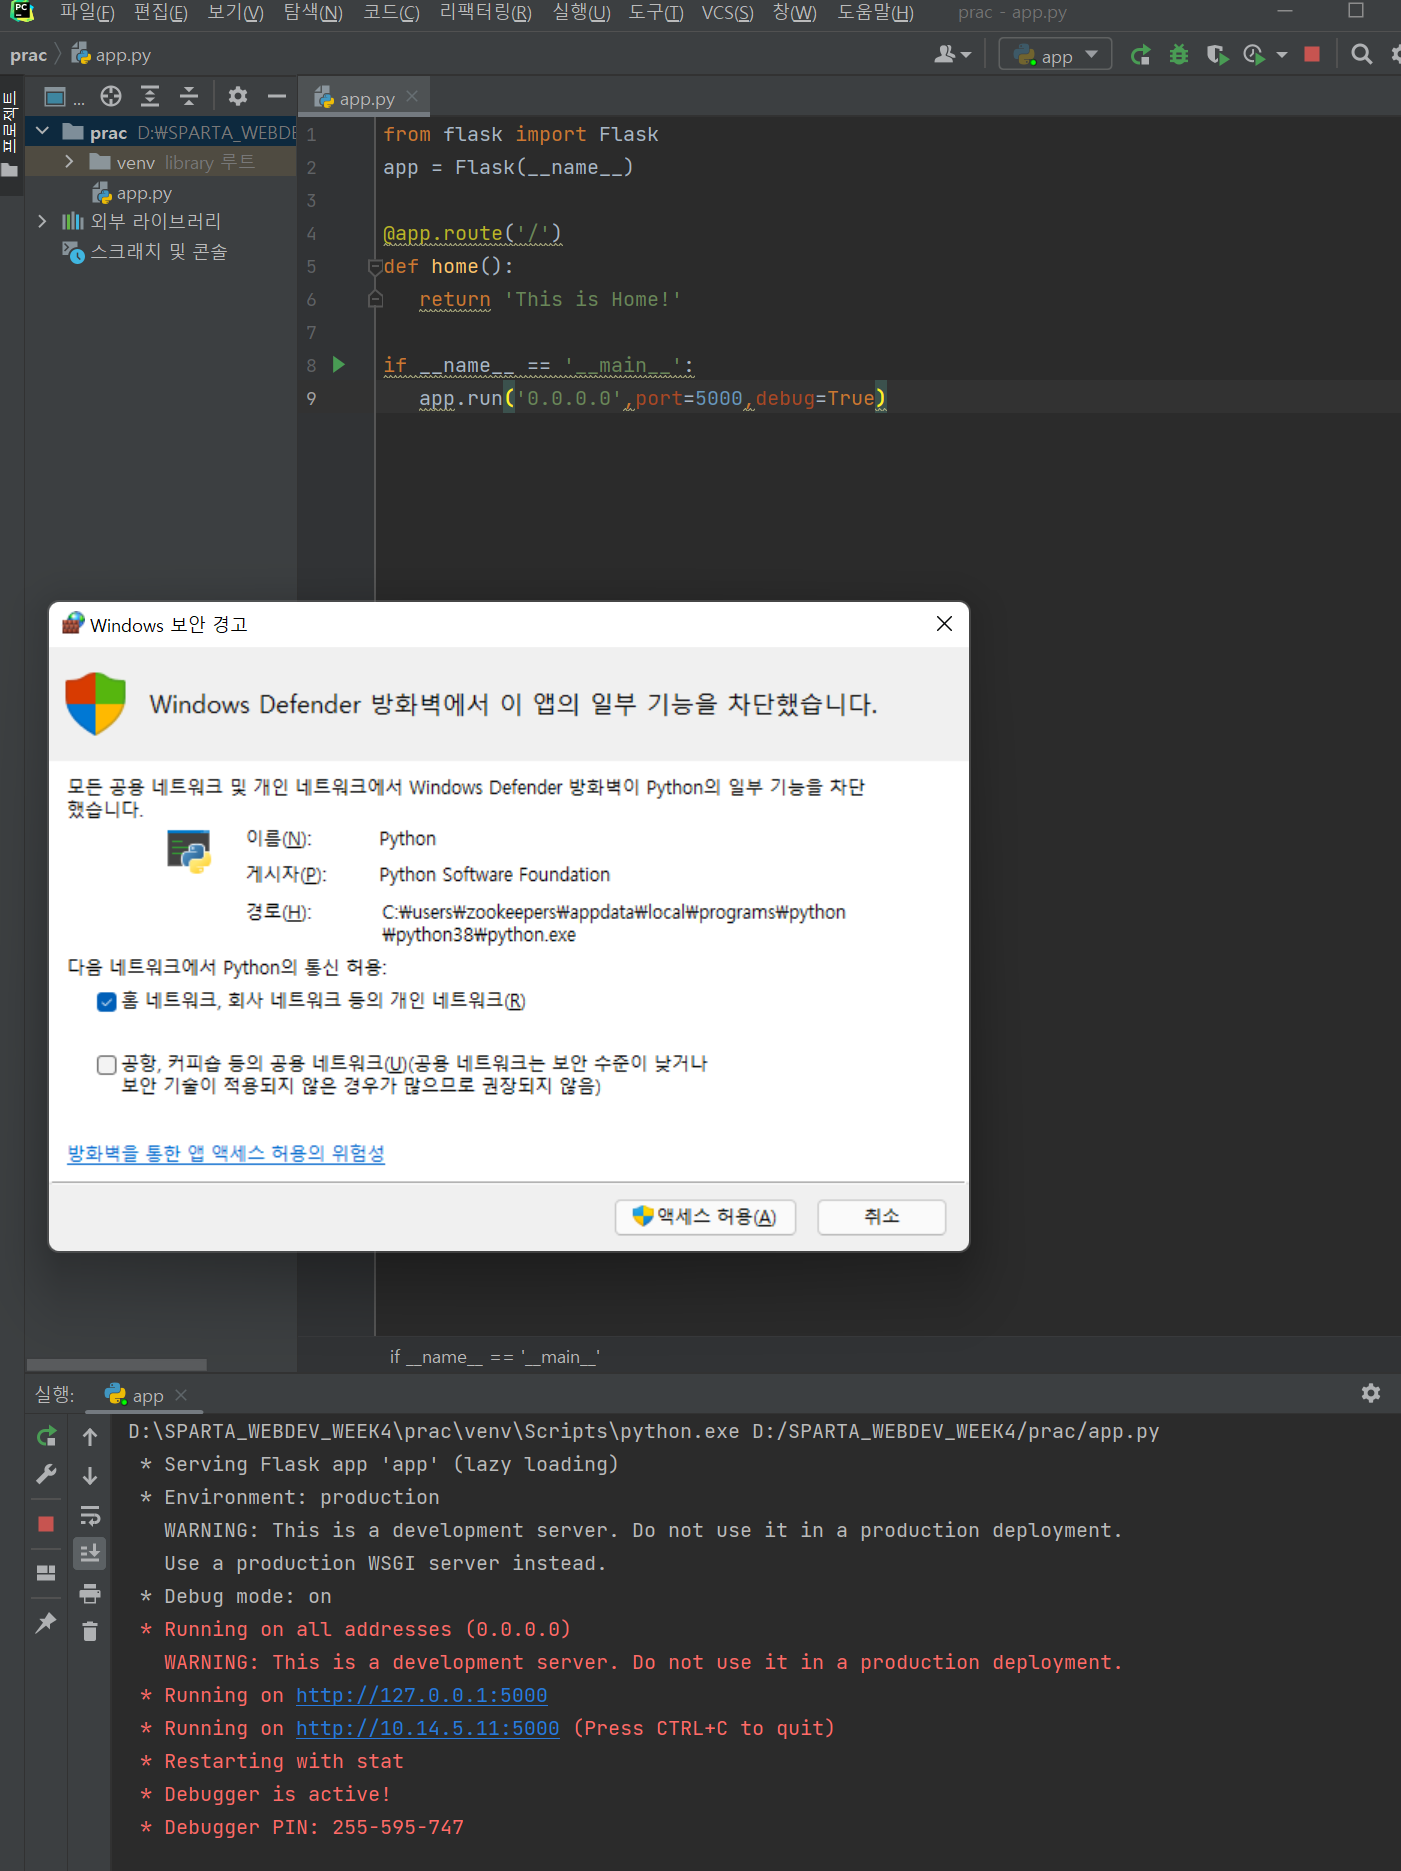Click editor breadcrumb if __name__ == '__main__'
The height and width of the screenshot is (1871, 1401).
tap(494, 1357)
